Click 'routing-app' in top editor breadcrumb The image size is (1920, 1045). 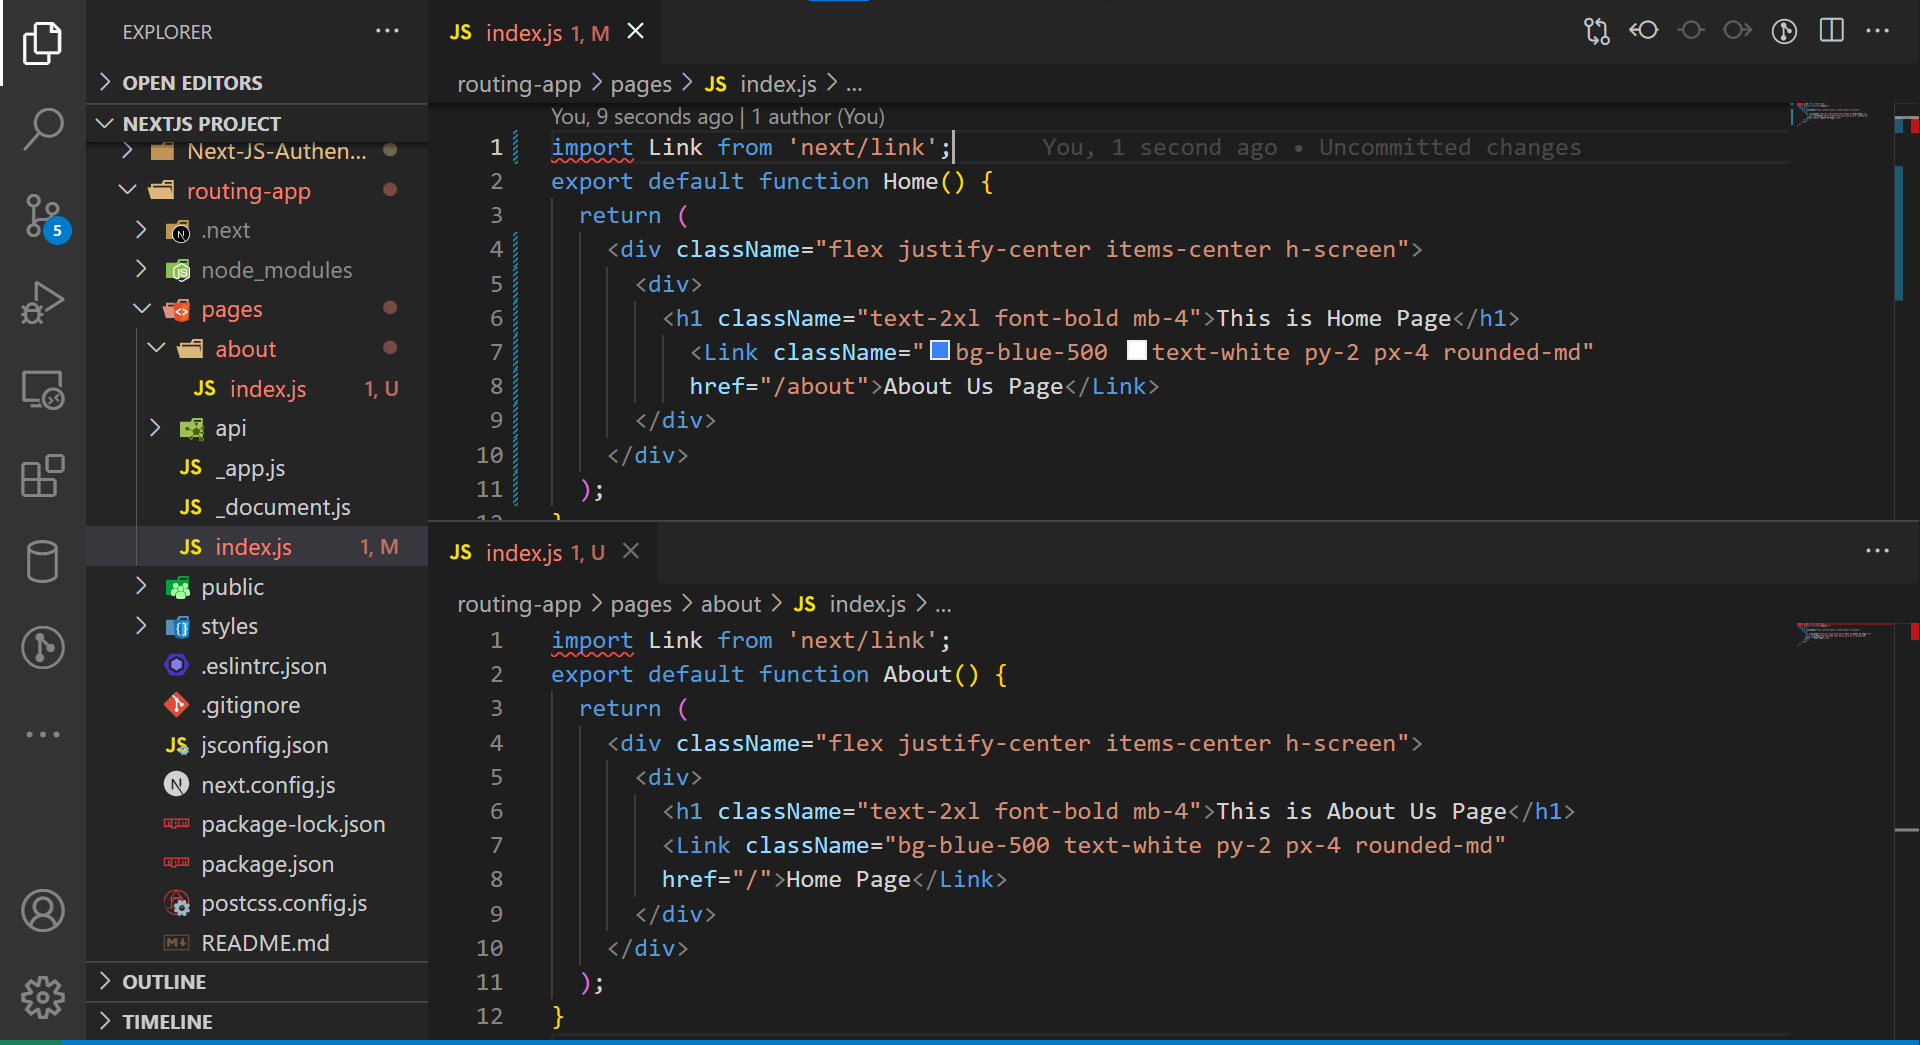pyautogui.click(x=519, y=84)
